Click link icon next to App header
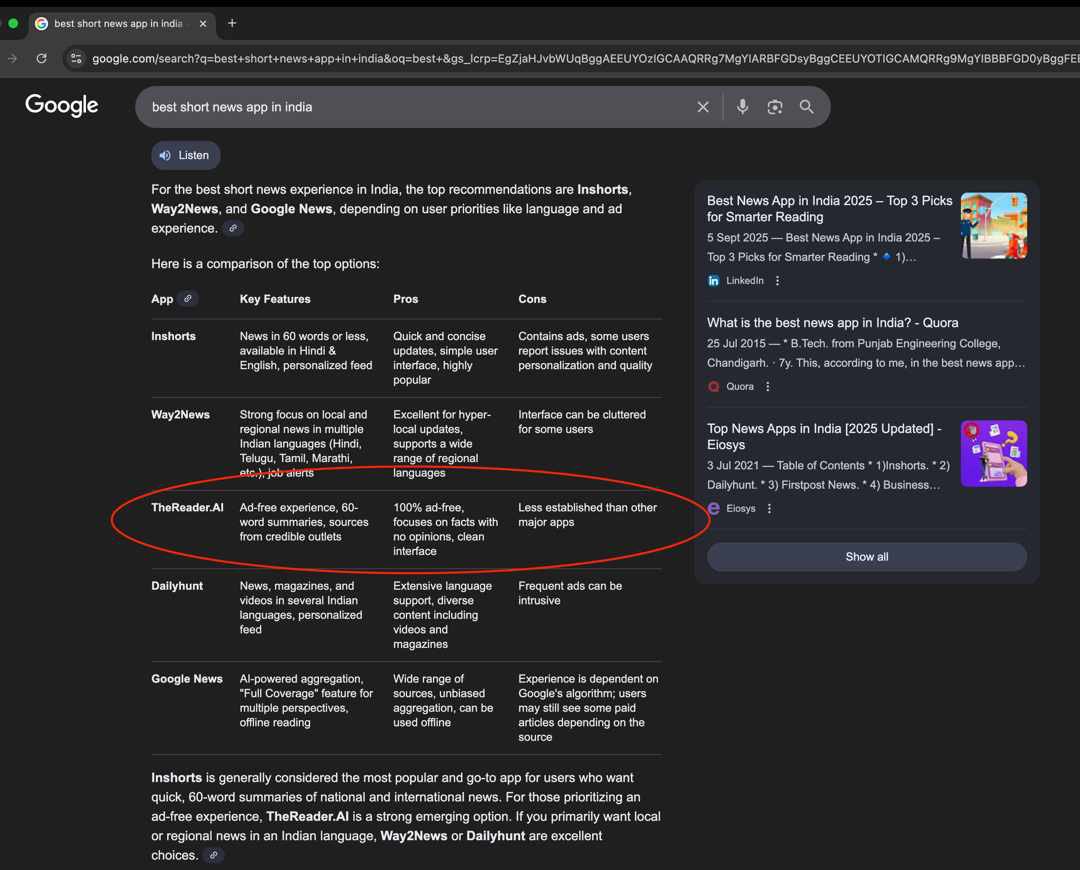 tap(187, 298)
